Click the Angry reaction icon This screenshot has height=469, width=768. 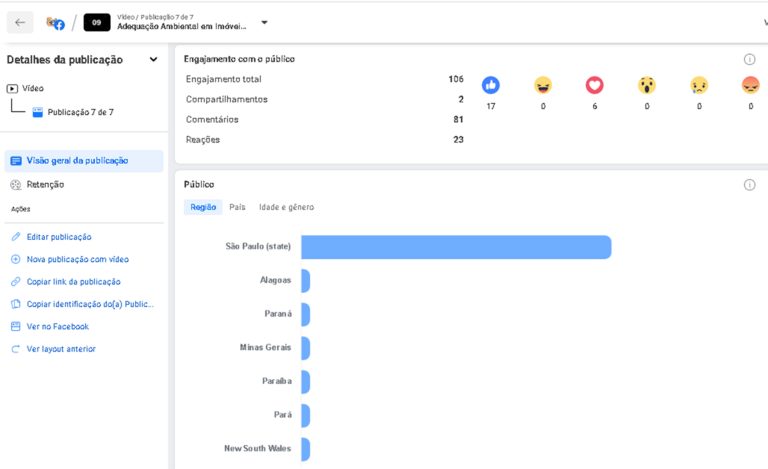pos(750,85)
